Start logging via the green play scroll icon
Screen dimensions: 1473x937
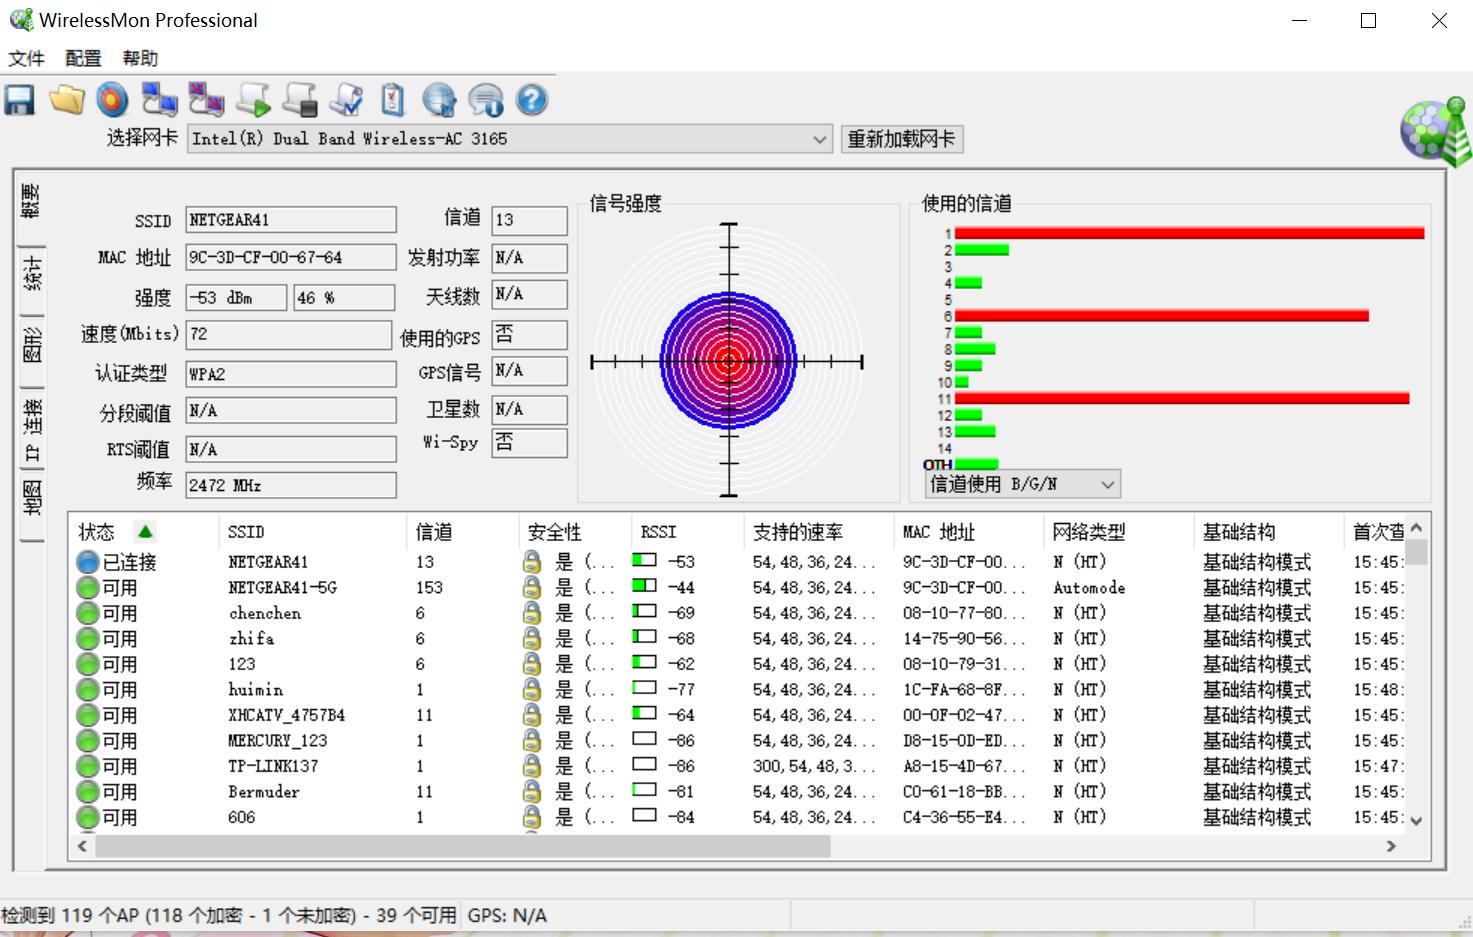point(254,100)
